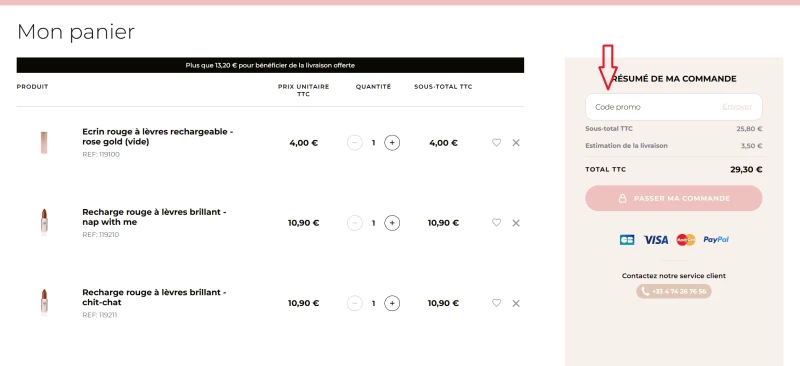This screenshot has height=366, width=800.
Task: Select the Sous-total TTC value 25,80 €
Action: [x=749, y=129]
